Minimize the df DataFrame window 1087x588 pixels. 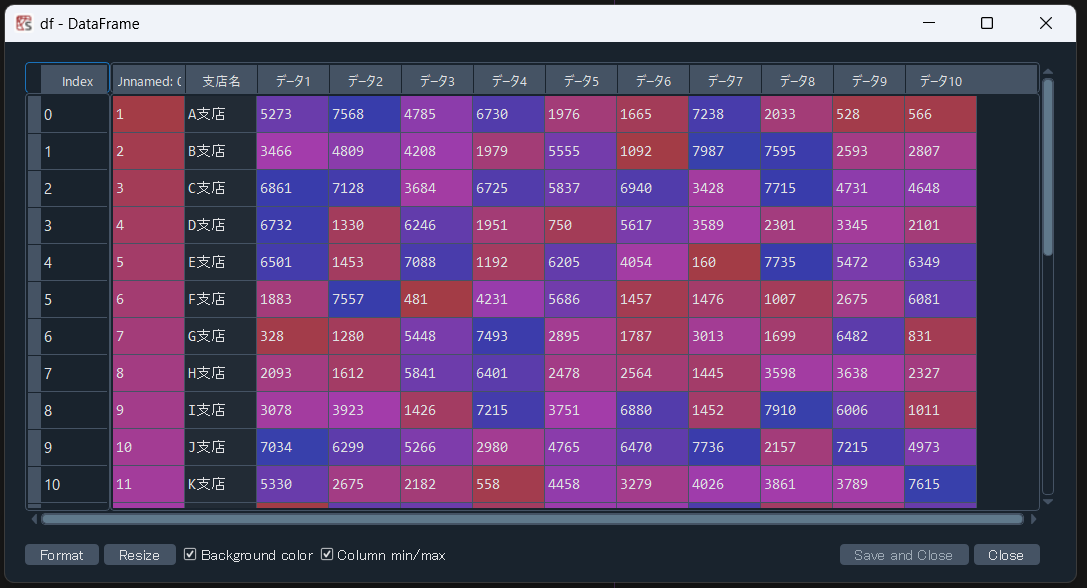click(927, 23)
